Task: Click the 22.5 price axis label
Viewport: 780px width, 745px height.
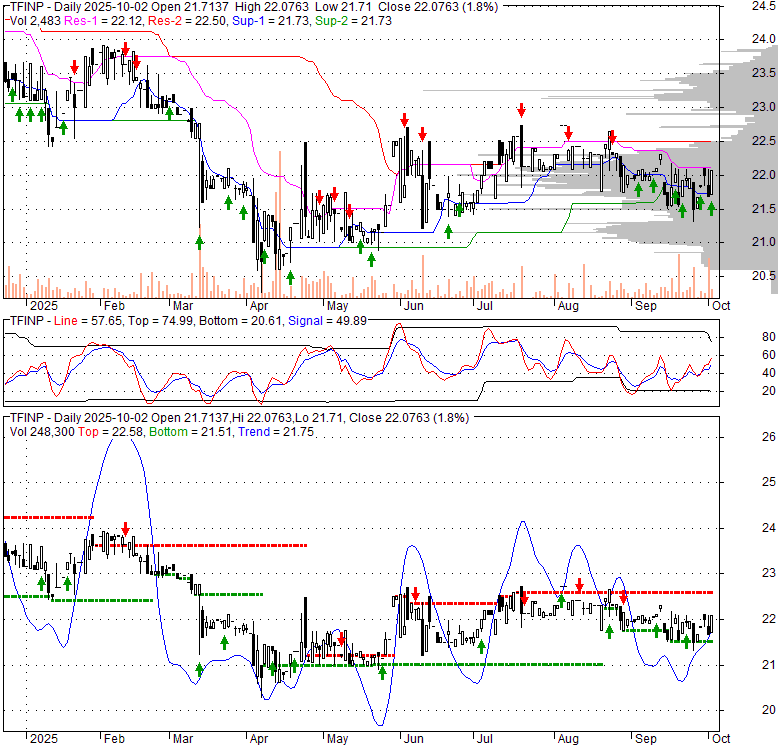Action: (764, 141)
